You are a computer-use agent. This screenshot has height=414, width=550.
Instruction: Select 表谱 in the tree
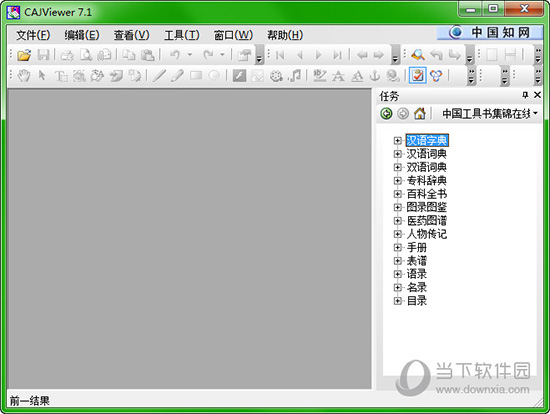417,261
